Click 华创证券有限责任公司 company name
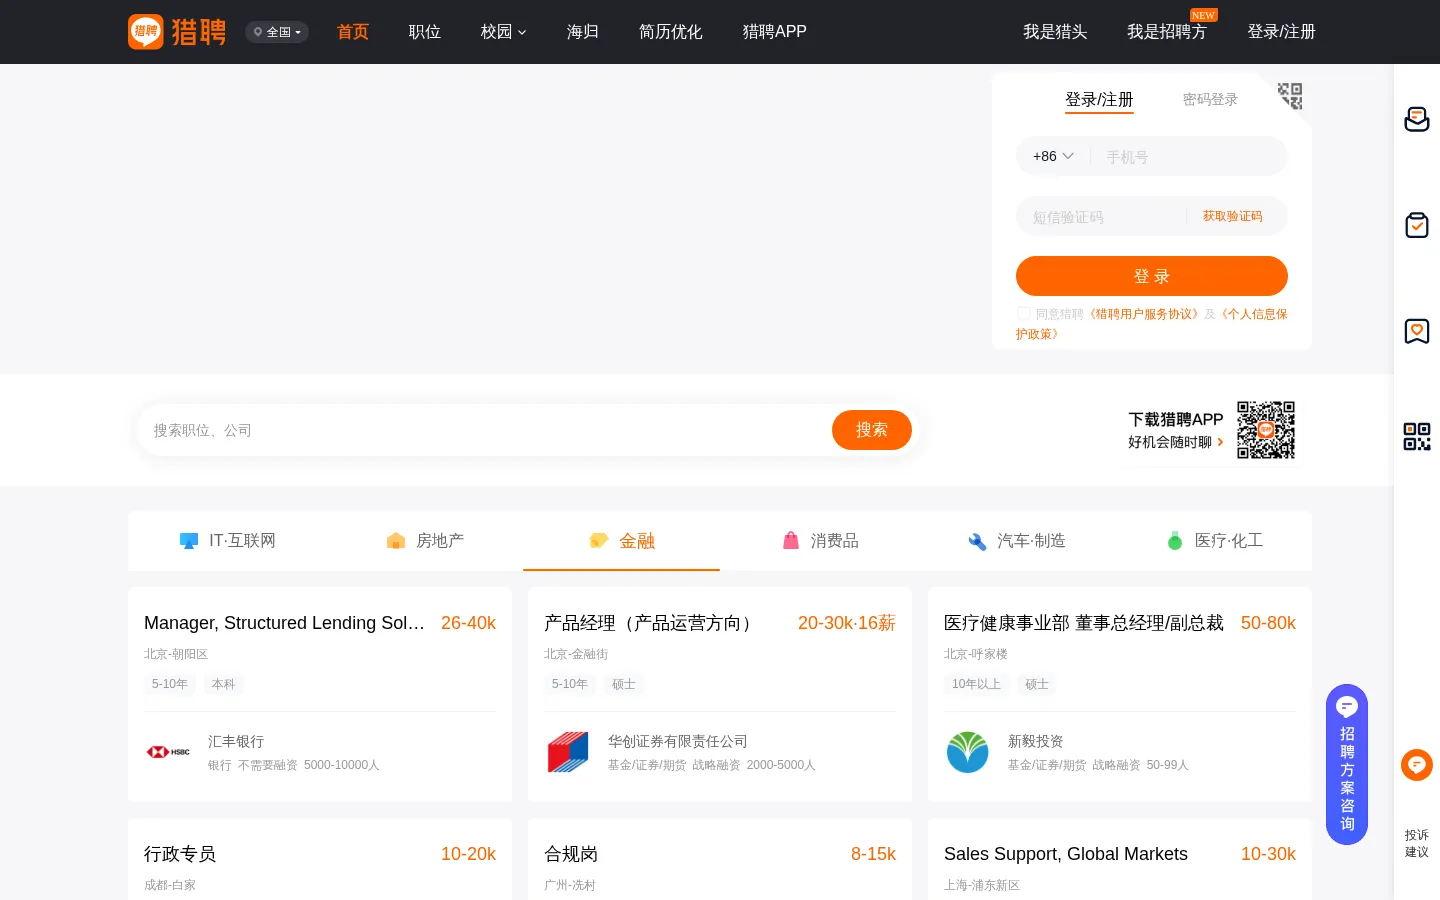 [x=678, y=741]
